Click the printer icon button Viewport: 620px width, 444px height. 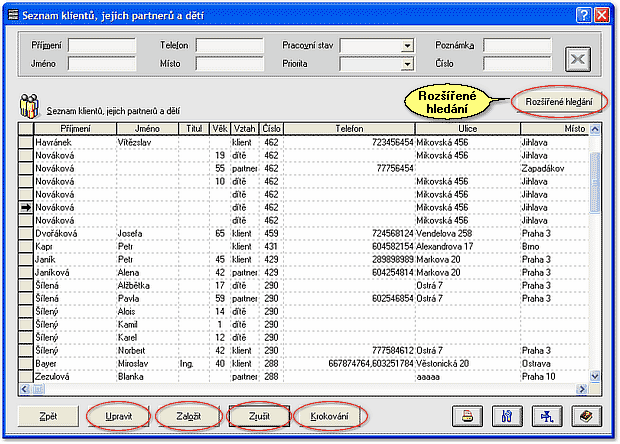[467, 415]
